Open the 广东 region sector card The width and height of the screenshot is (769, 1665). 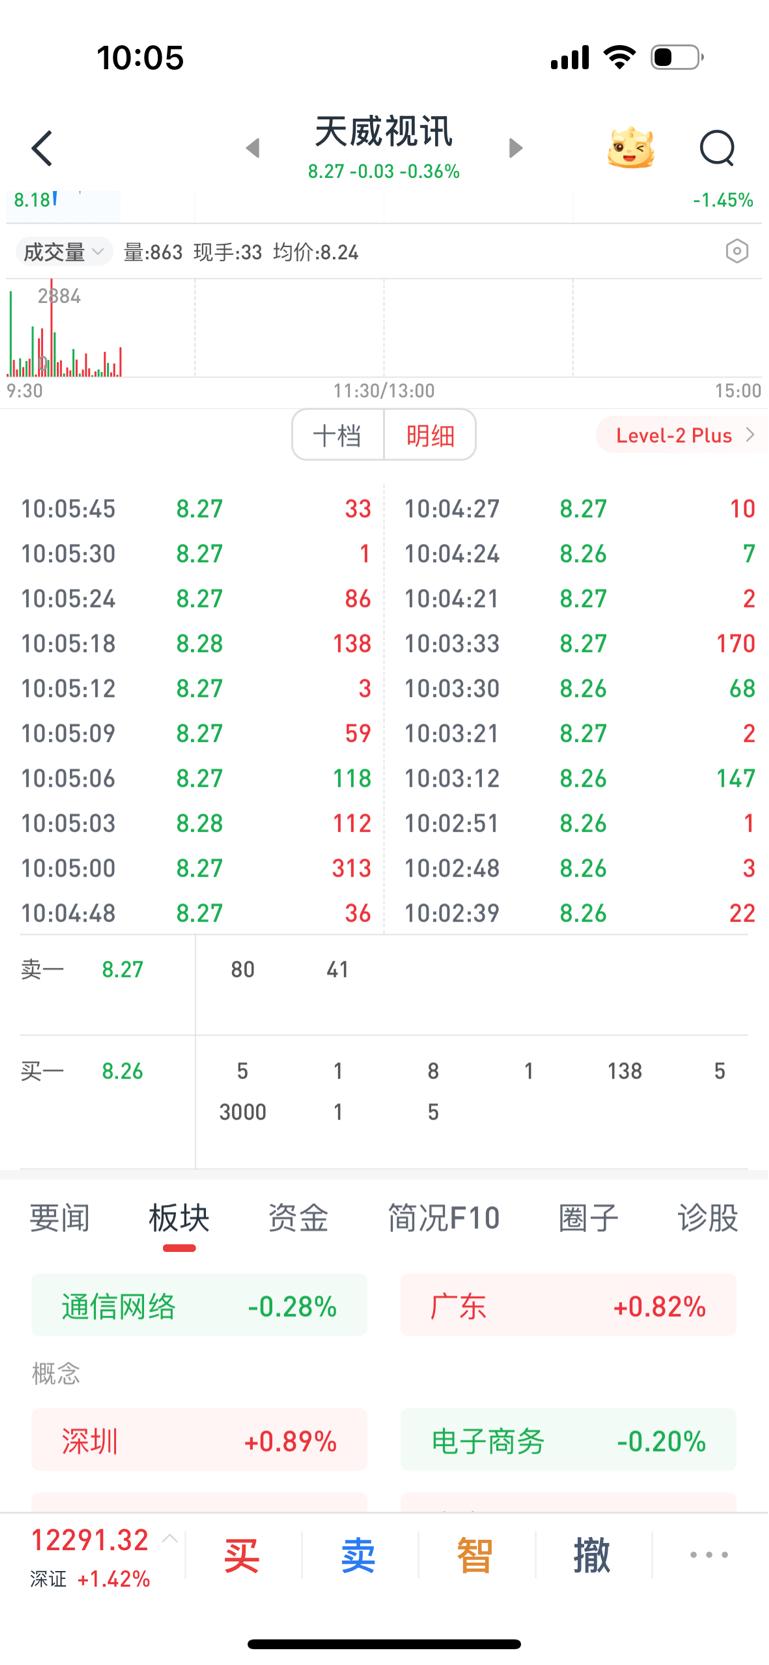coord(568,1306)
